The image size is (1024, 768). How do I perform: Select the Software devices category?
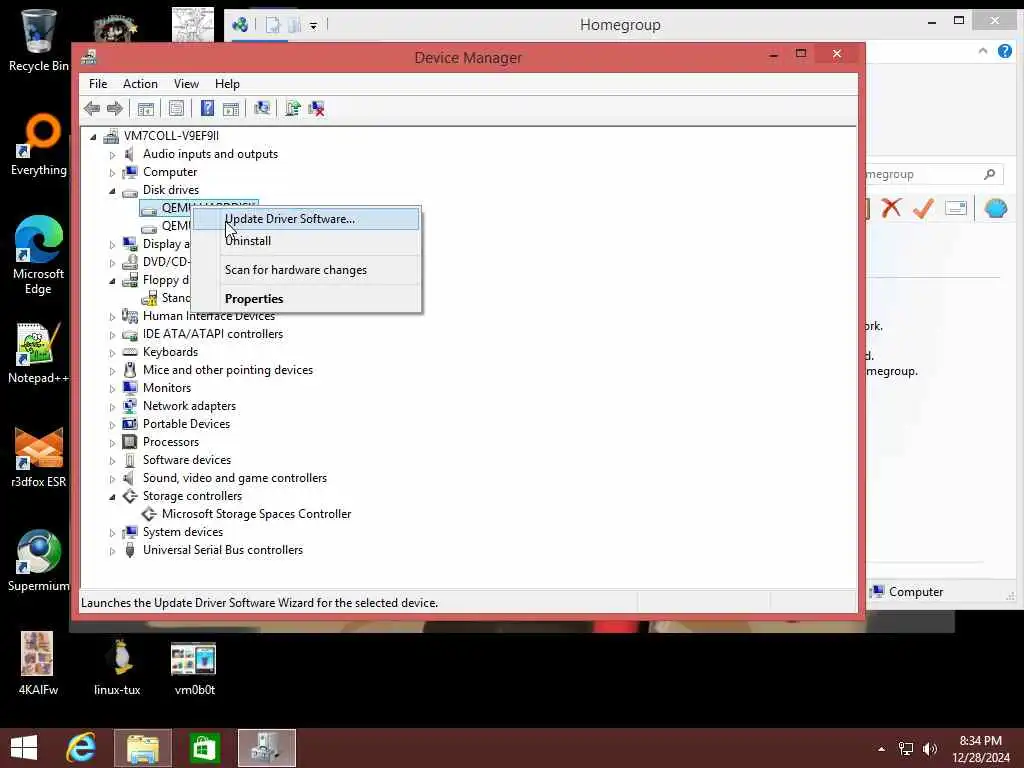click(x=187, y=460)
